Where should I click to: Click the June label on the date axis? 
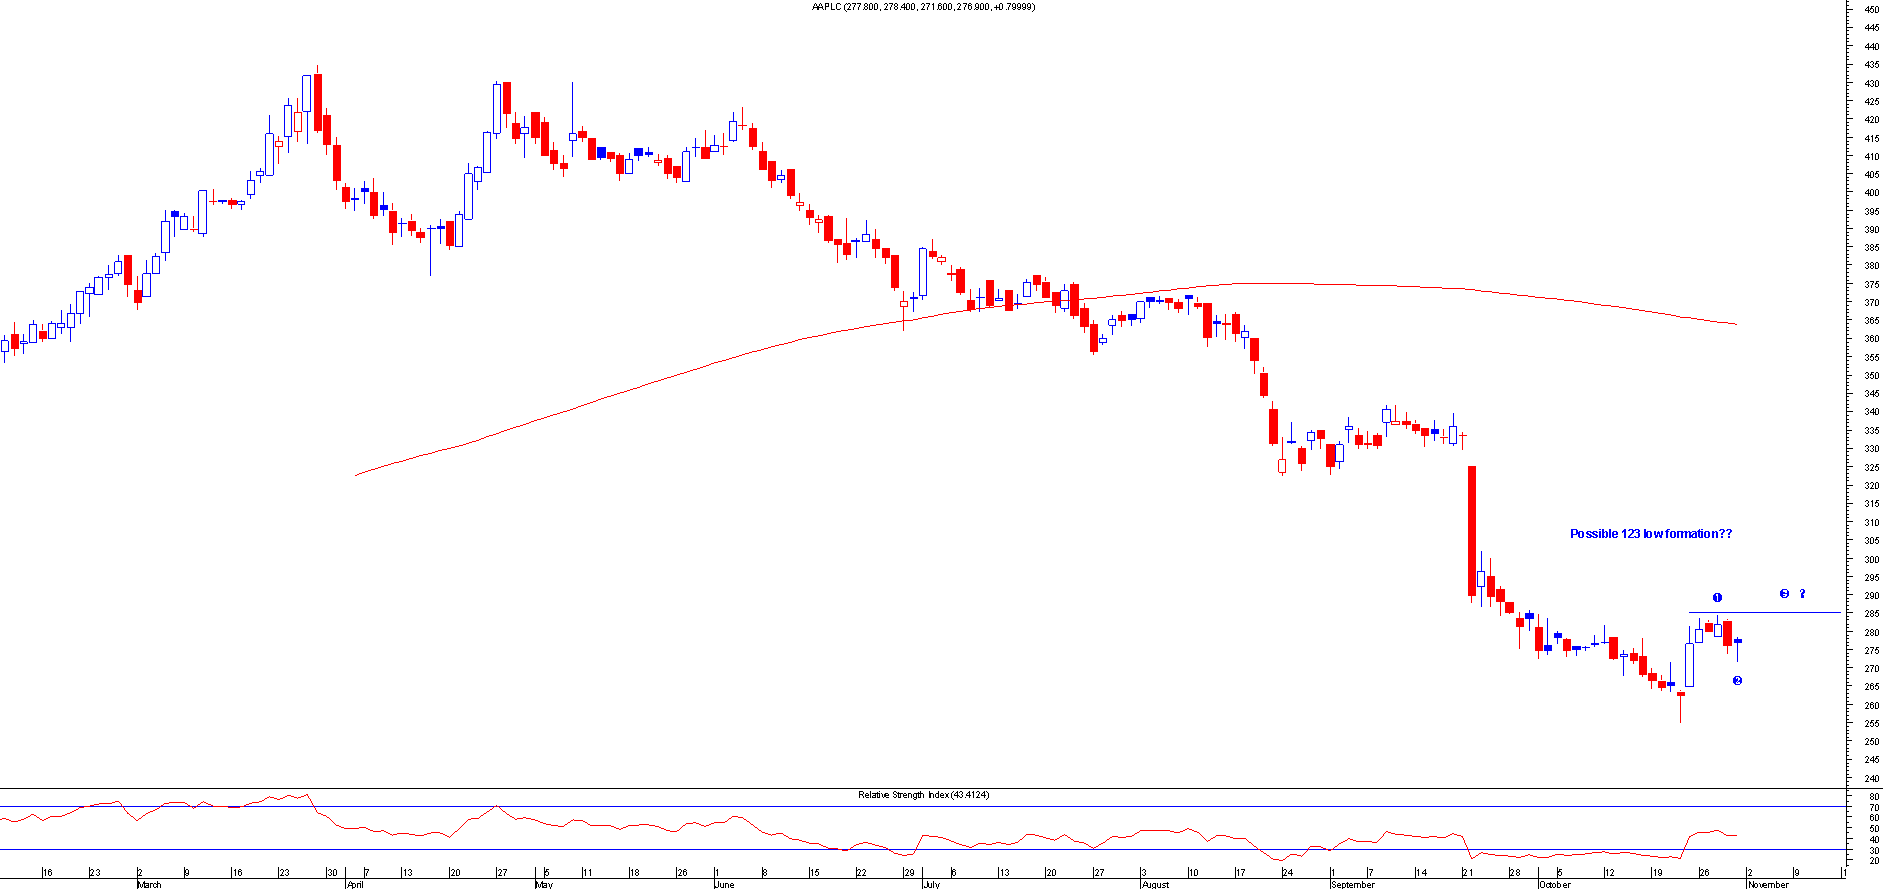(x=724, y=884)
